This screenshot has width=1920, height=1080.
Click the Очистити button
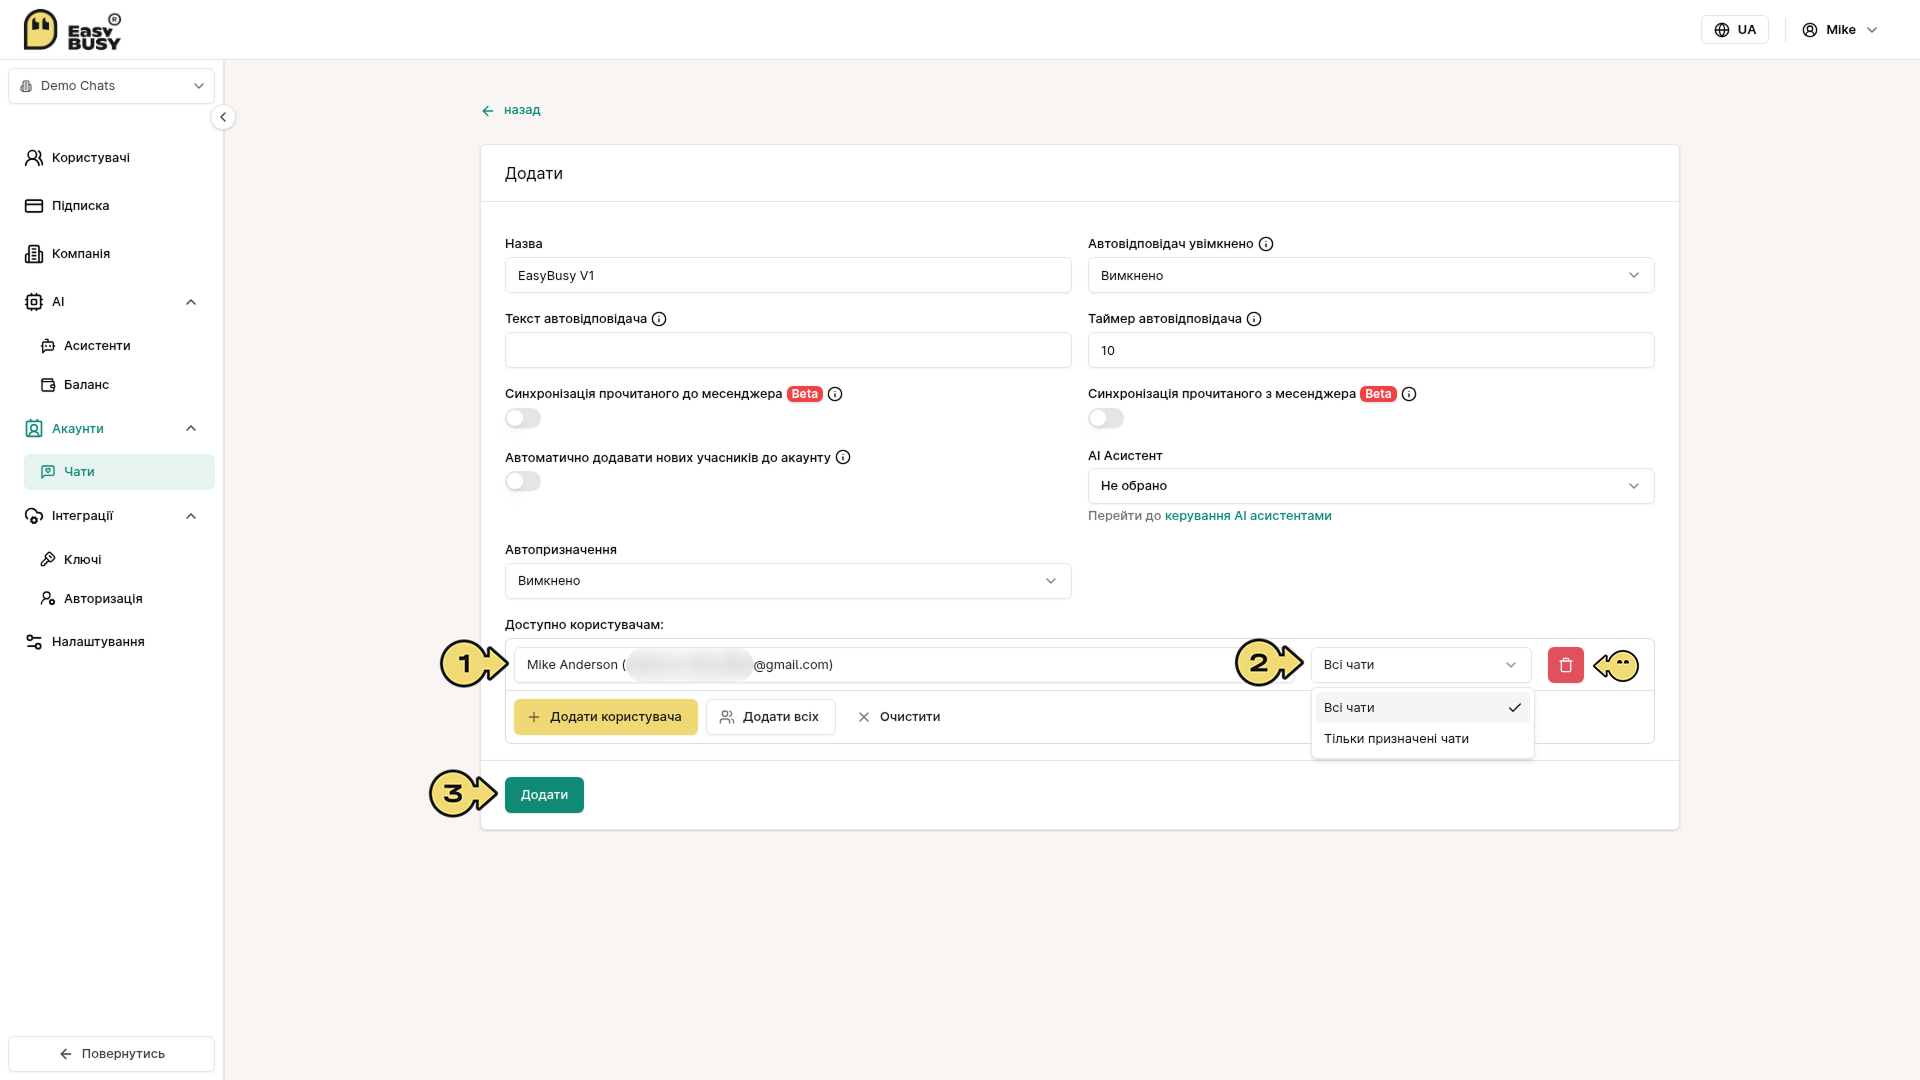pyautogui.click(x=899, y=717)
